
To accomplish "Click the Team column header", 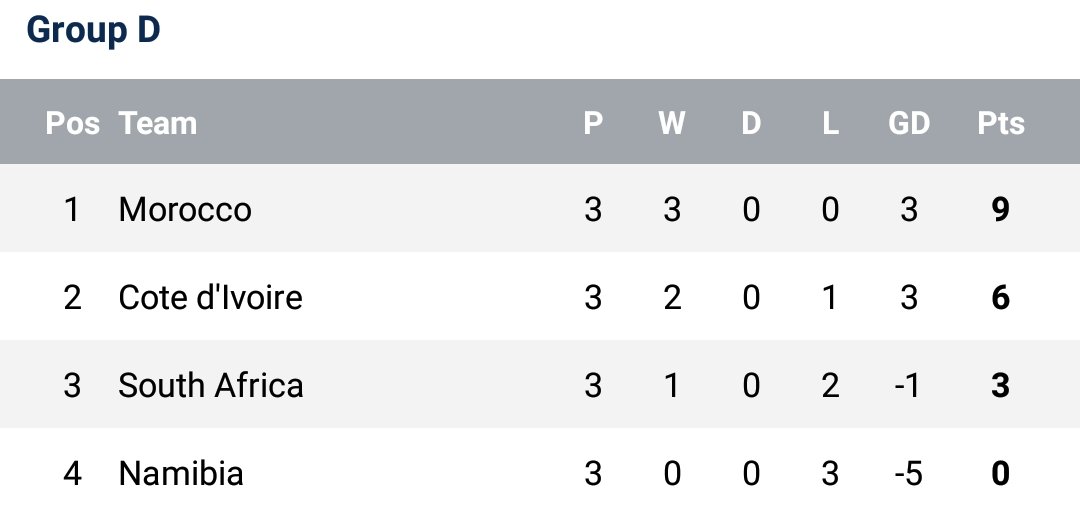I will coord(158,123).
